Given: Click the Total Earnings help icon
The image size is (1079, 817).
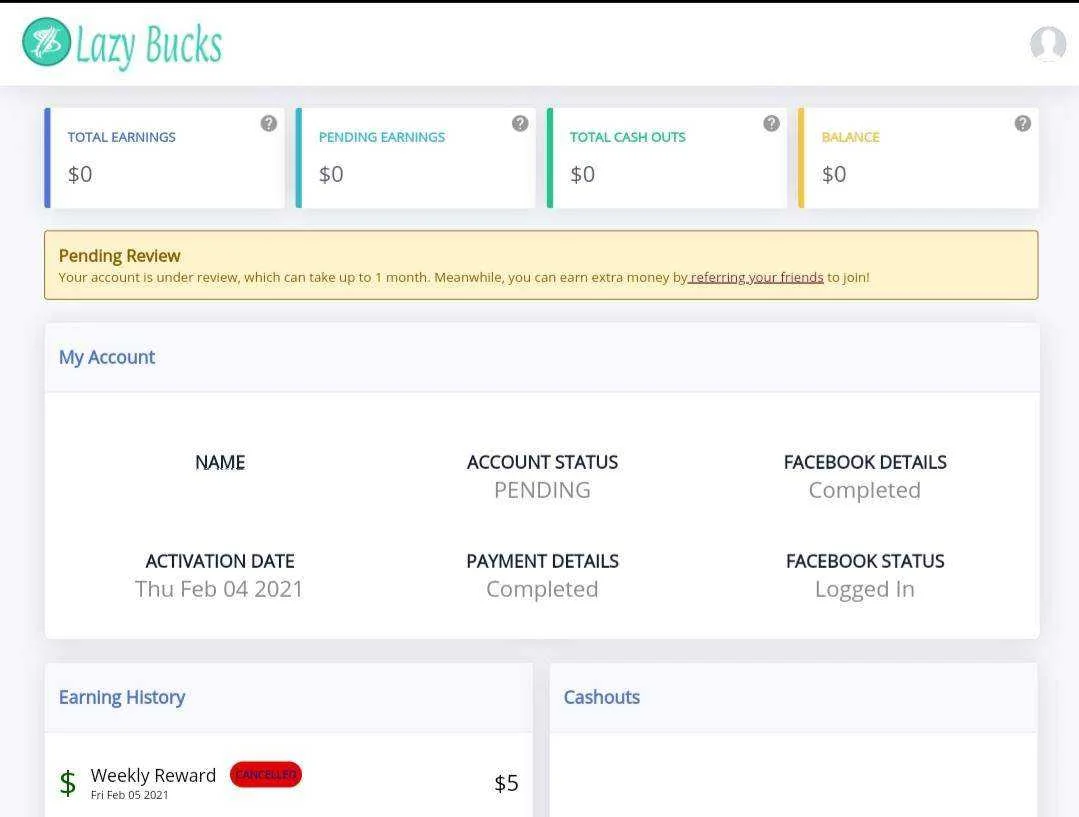Looking at the screenshot, I should tap(268, 123).
